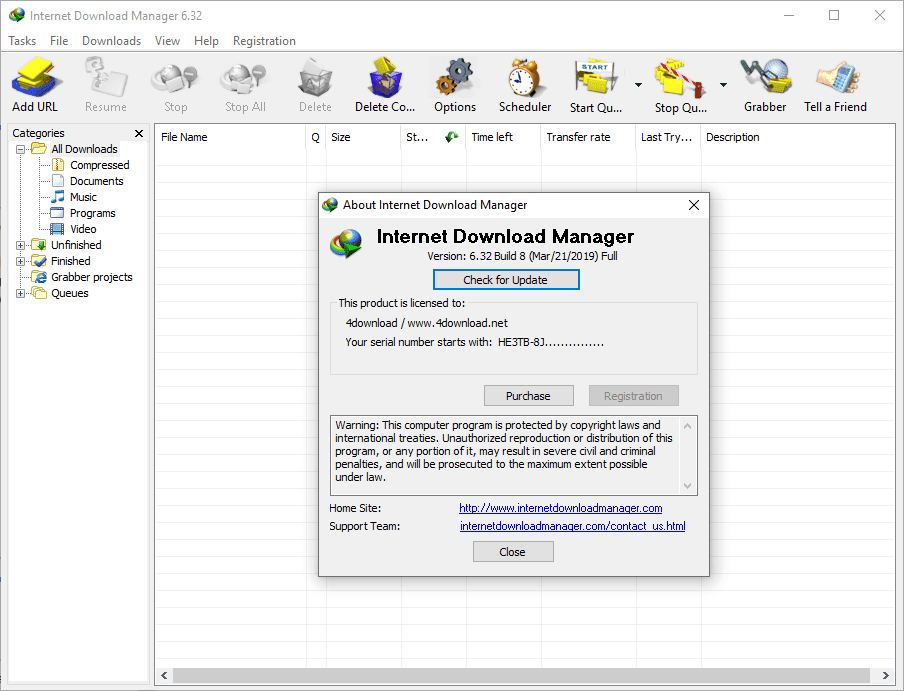904x691 pixels.
Task: Click the horizontal scrollbar right arrow
Action: (x=885, y=675)
